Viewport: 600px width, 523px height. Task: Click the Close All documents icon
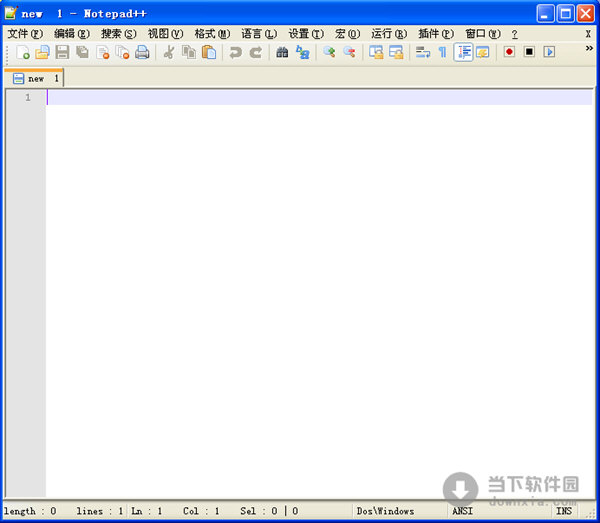tap(122, 52)
